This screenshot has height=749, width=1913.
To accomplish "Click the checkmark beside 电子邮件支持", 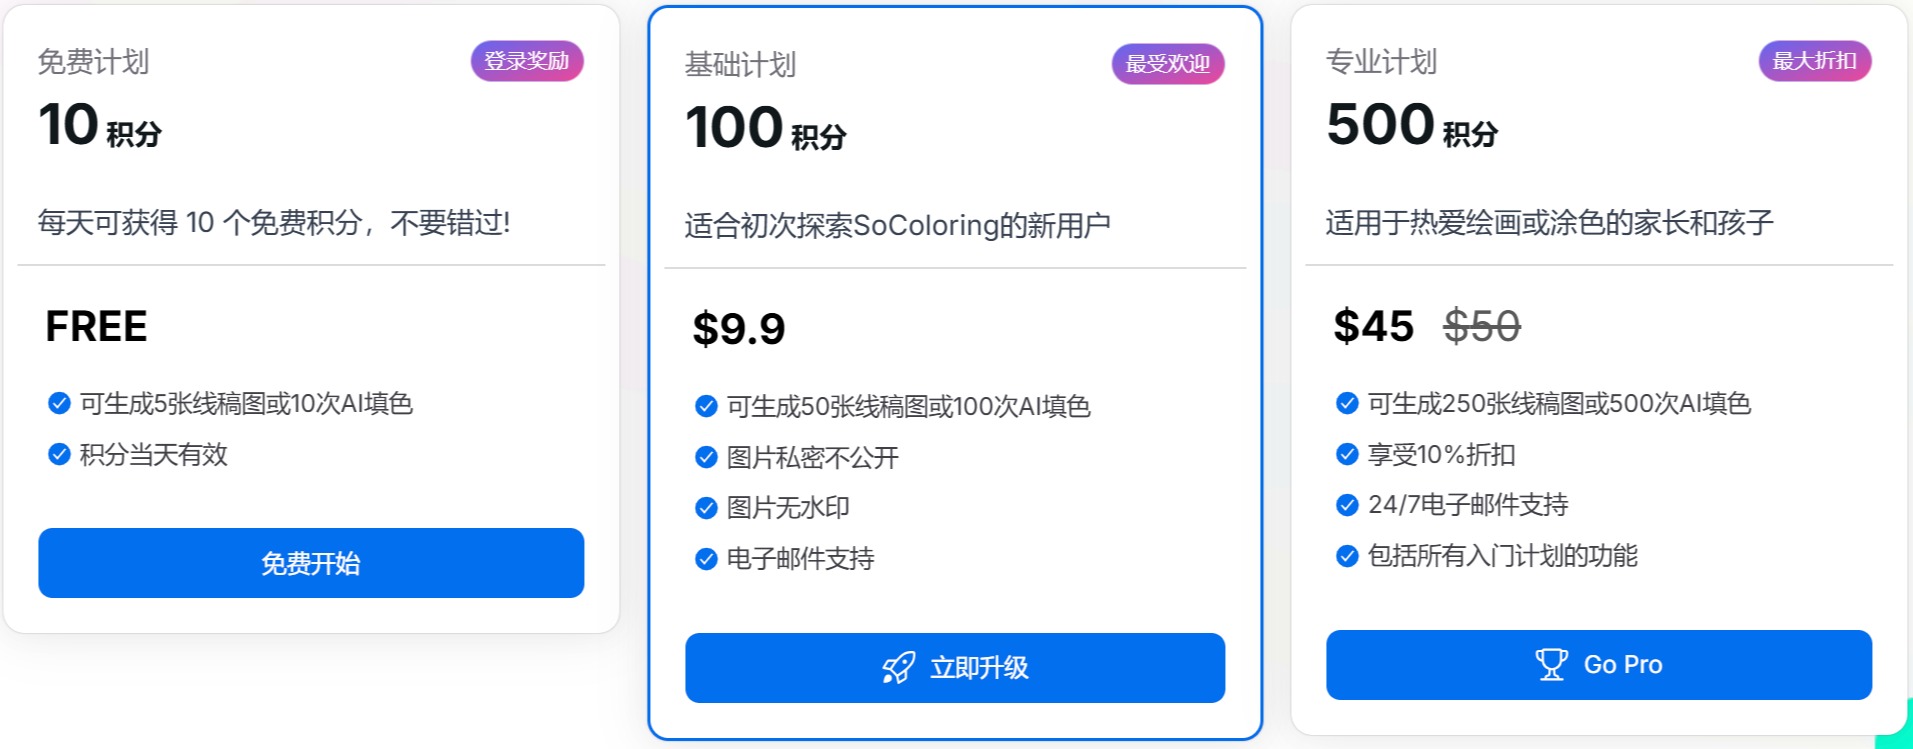I will click(x=704, y=558).
